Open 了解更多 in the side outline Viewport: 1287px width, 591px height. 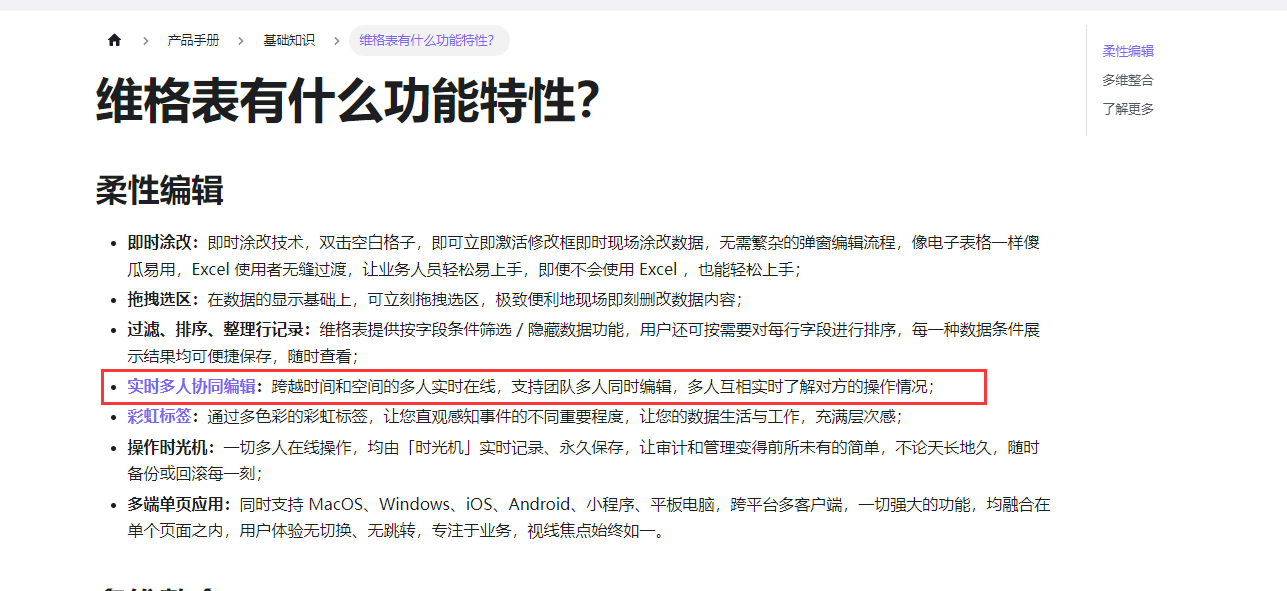tap(1128, 109)
